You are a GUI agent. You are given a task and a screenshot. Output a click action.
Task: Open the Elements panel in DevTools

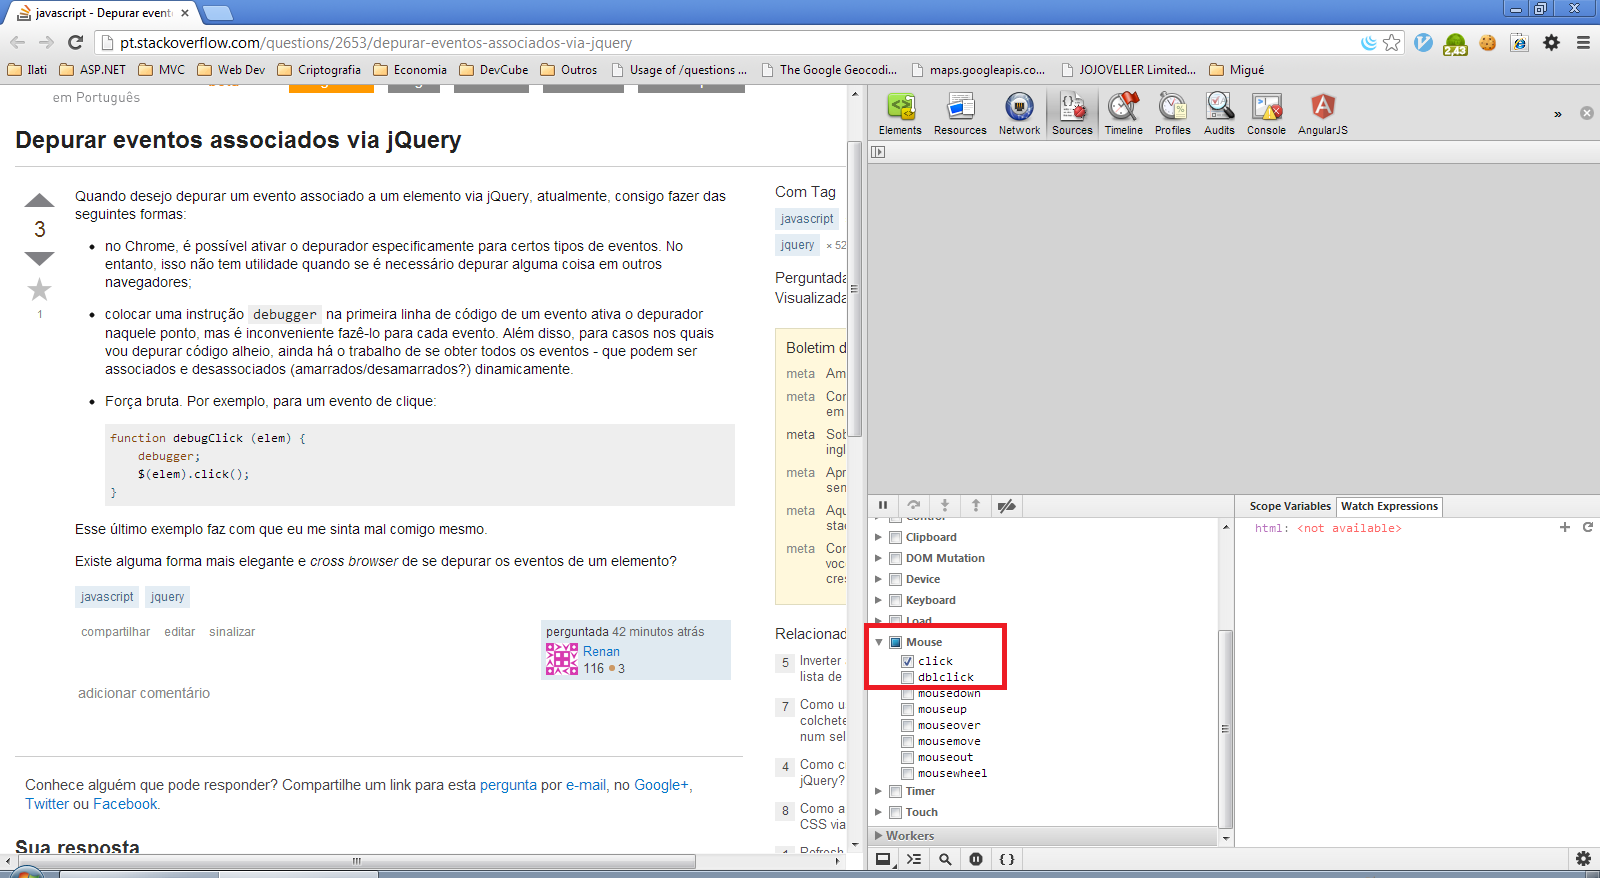click(x=900, y=114)
